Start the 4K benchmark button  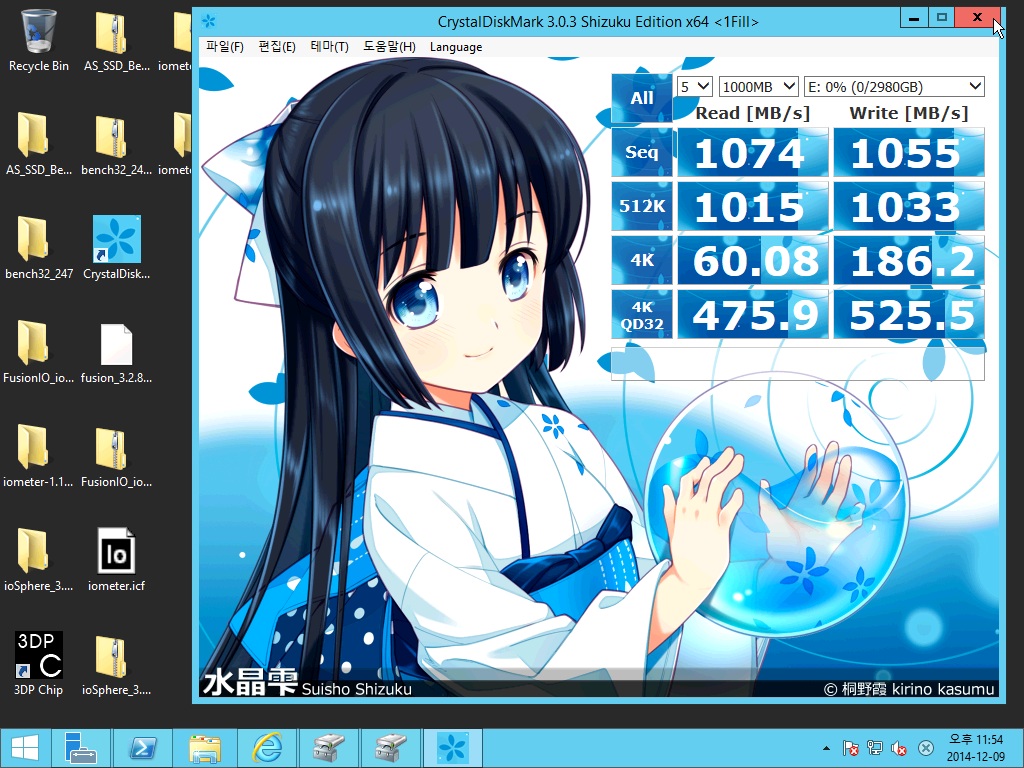point(641,261)
